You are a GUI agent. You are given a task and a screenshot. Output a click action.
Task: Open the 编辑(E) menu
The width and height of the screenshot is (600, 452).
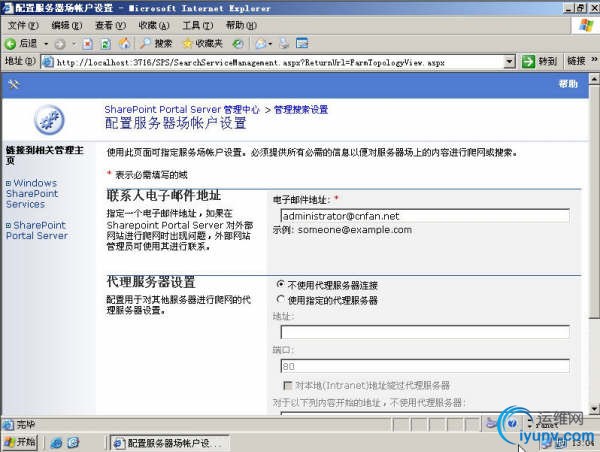(67, 26)
